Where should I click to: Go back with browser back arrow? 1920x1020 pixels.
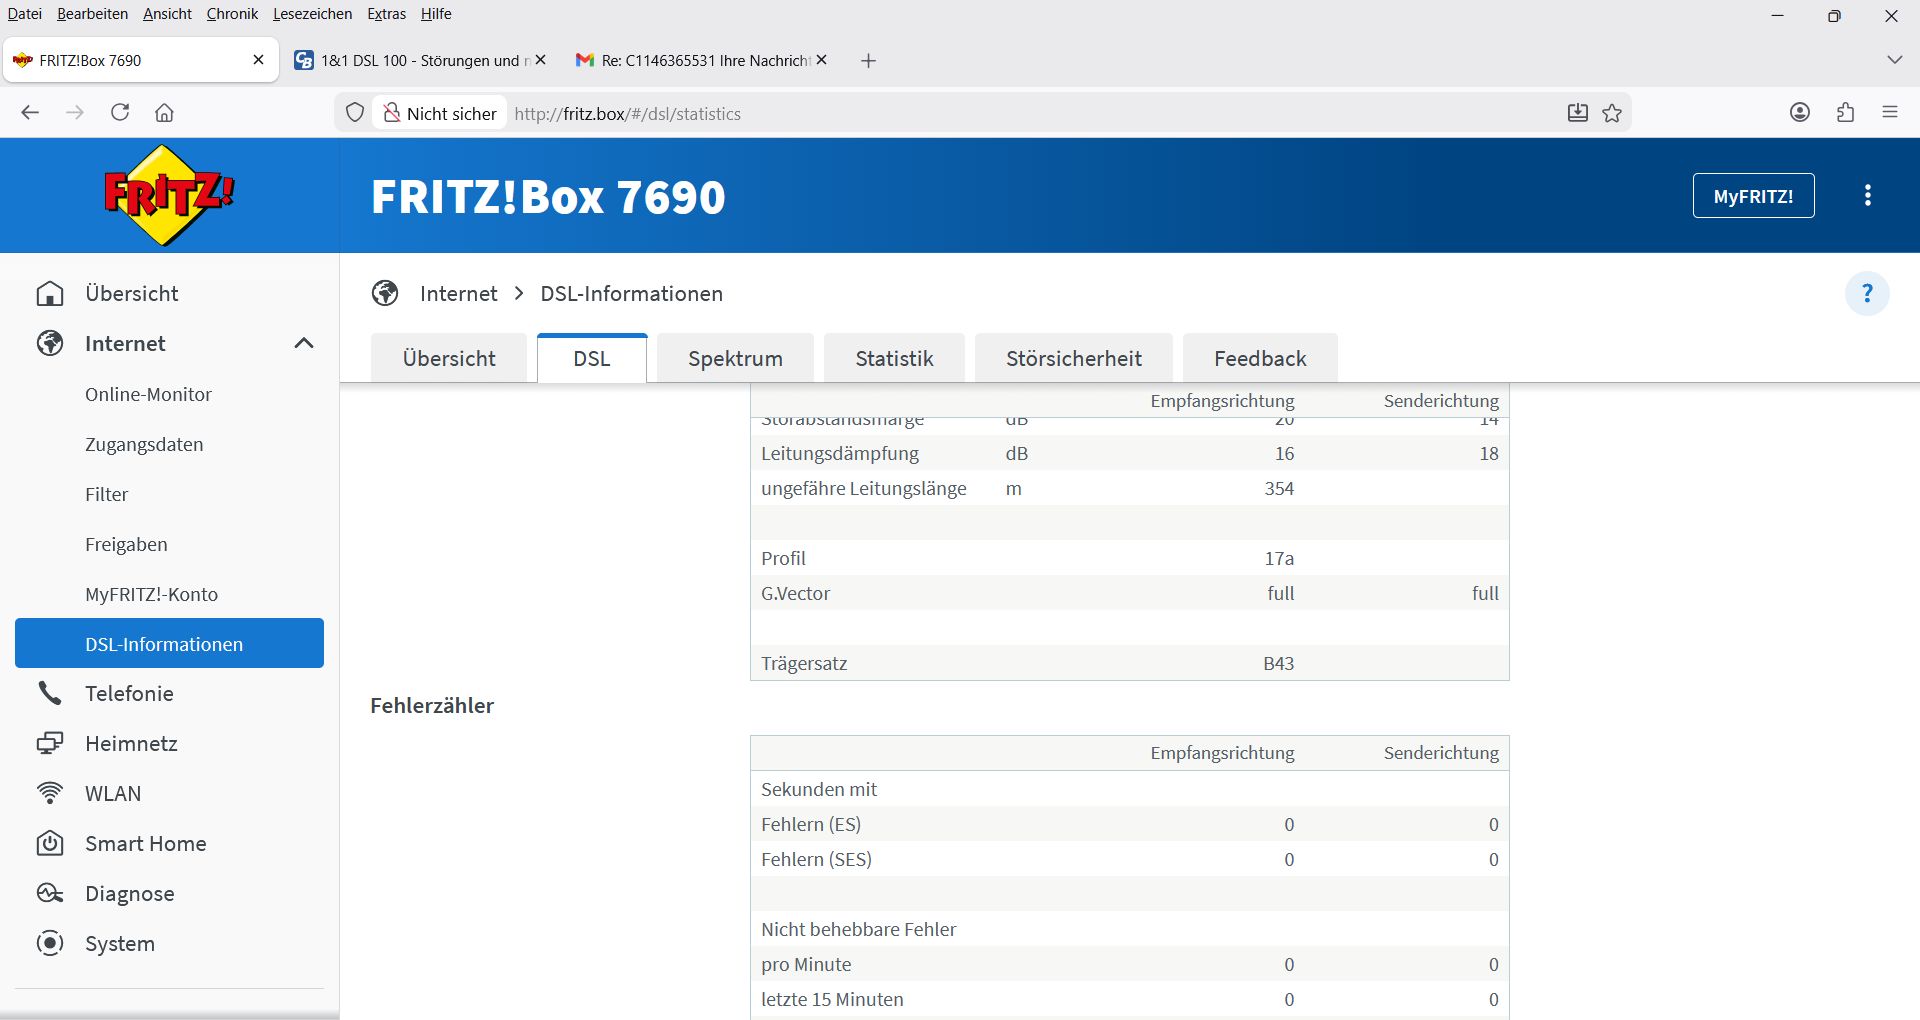point(30,113)
